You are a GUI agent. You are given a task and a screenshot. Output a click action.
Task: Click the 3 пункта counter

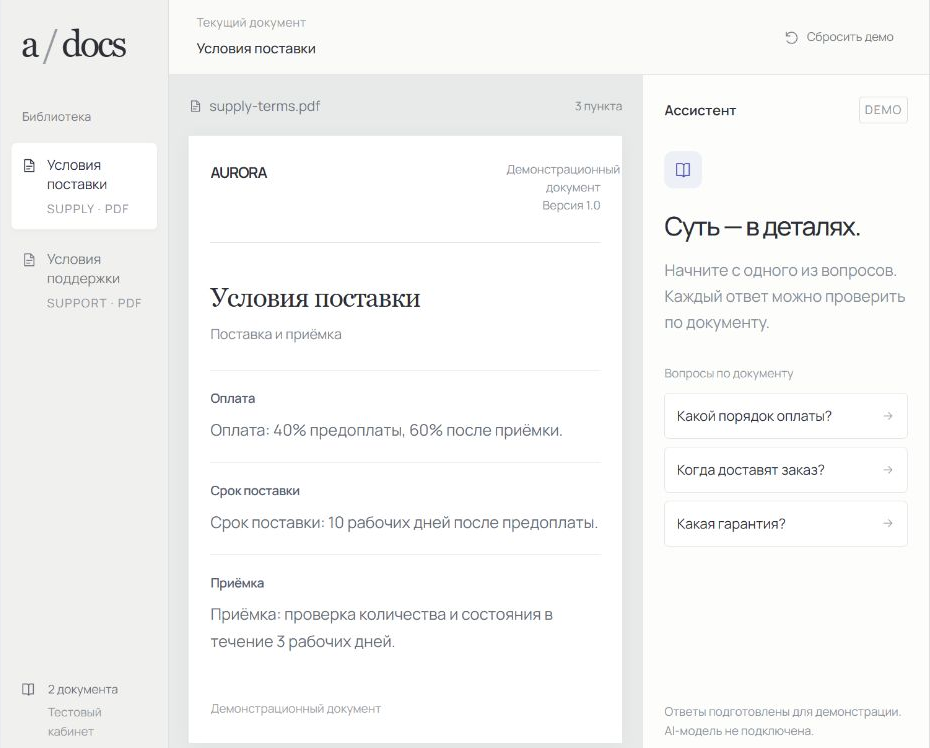click(x=598, y=106)
